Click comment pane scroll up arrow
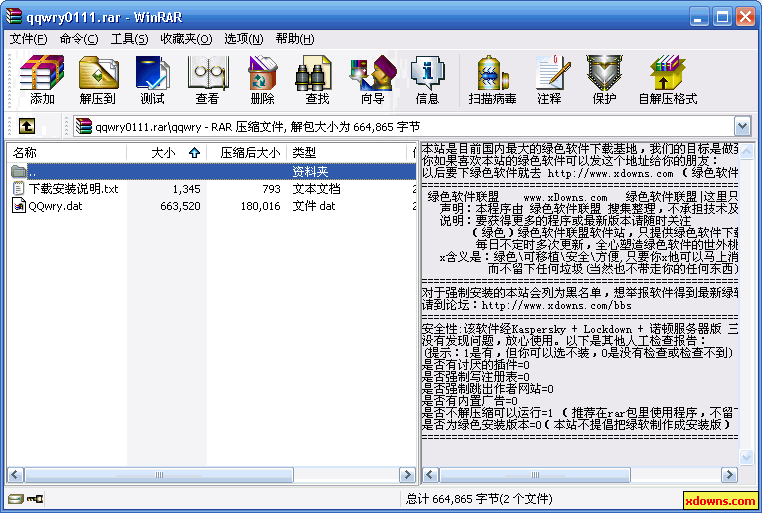 point(746,152)
